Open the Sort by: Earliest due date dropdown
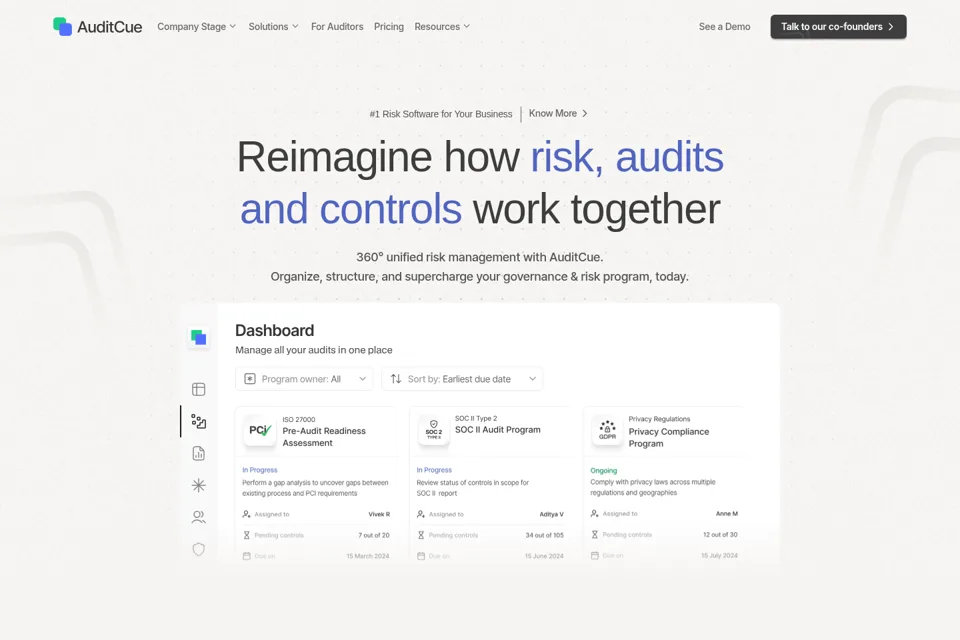Screen dimensions: 960x640 point(462,378)
